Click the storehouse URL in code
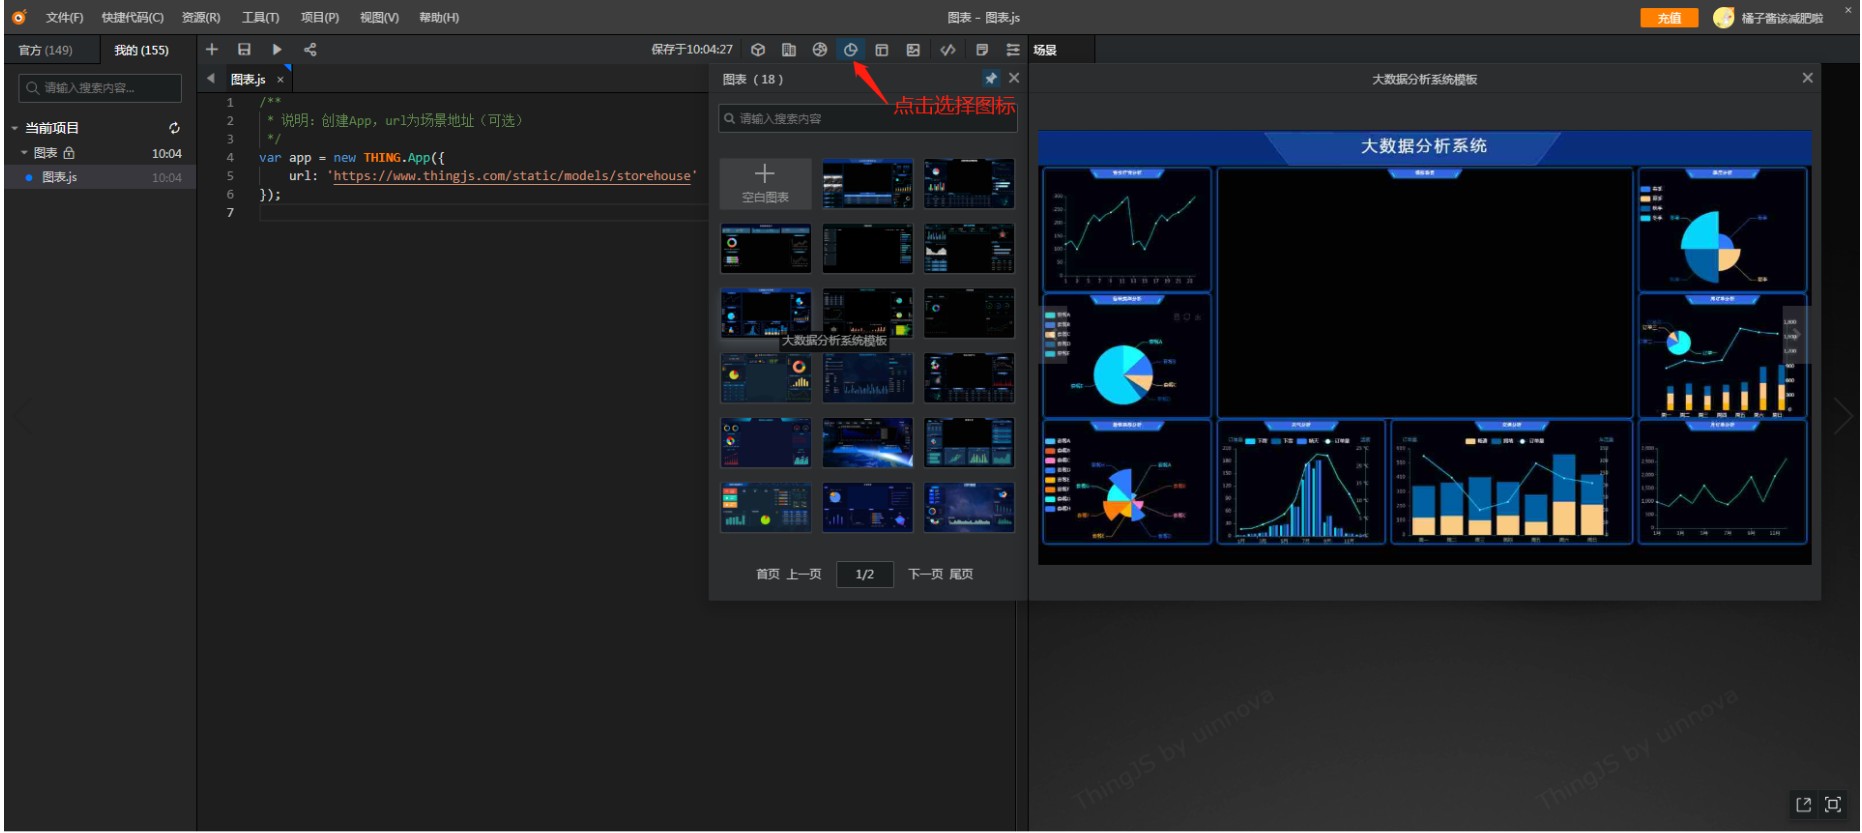 pyautogui.click(x=512, y=176)
